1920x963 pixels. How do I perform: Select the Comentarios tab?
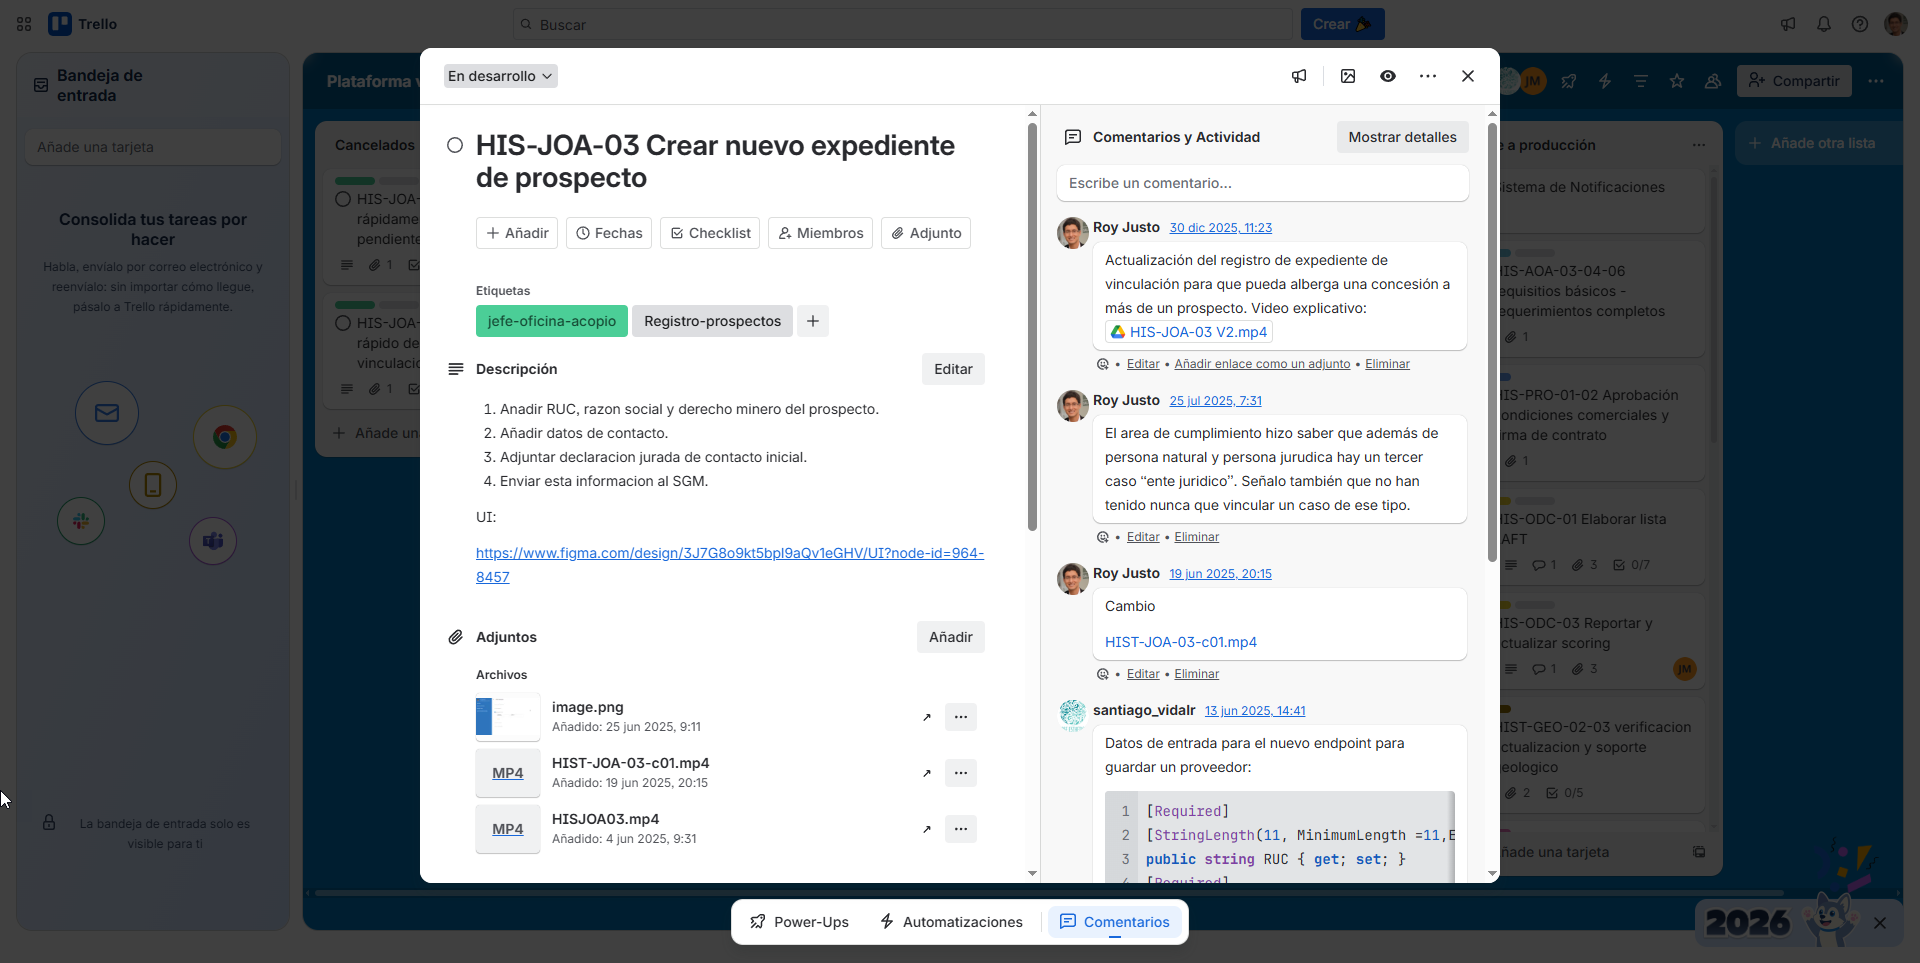click(1115, 922)
